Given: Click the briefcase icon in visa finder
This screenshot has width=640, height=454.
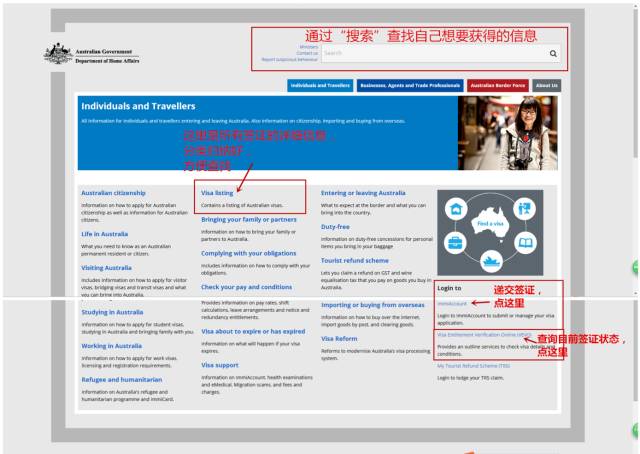Looking at the screenshot, I should 455,243.
